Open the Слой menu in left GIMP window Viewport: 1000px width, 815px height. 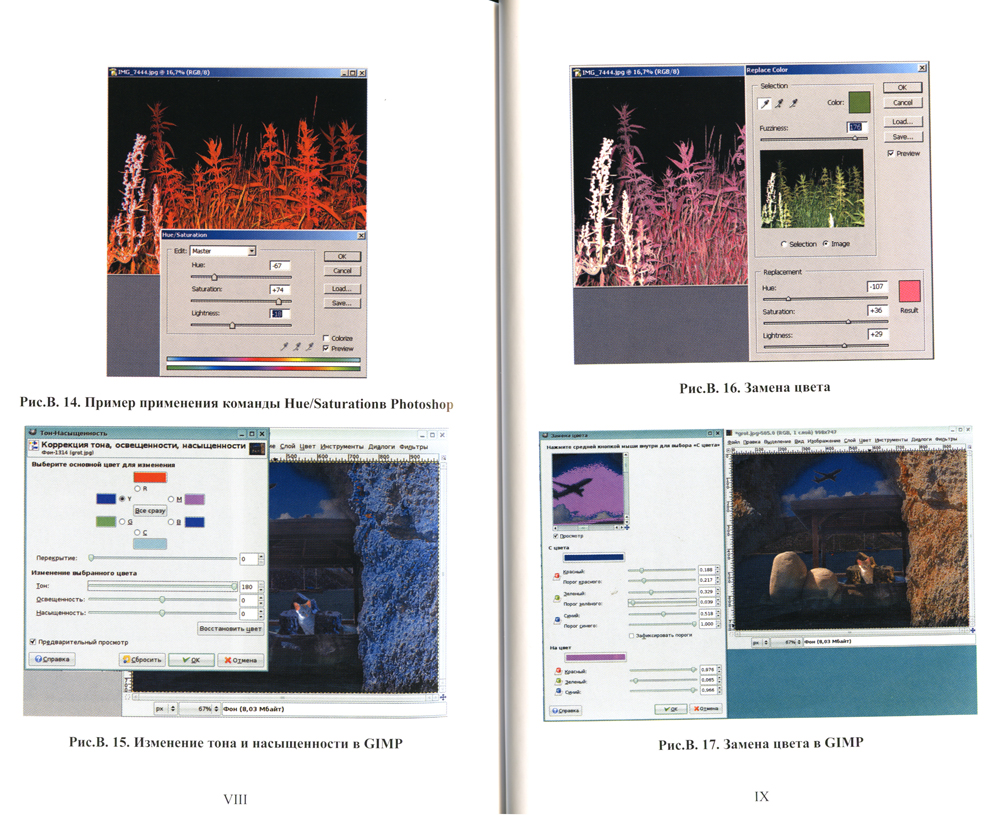coord(287,446)
